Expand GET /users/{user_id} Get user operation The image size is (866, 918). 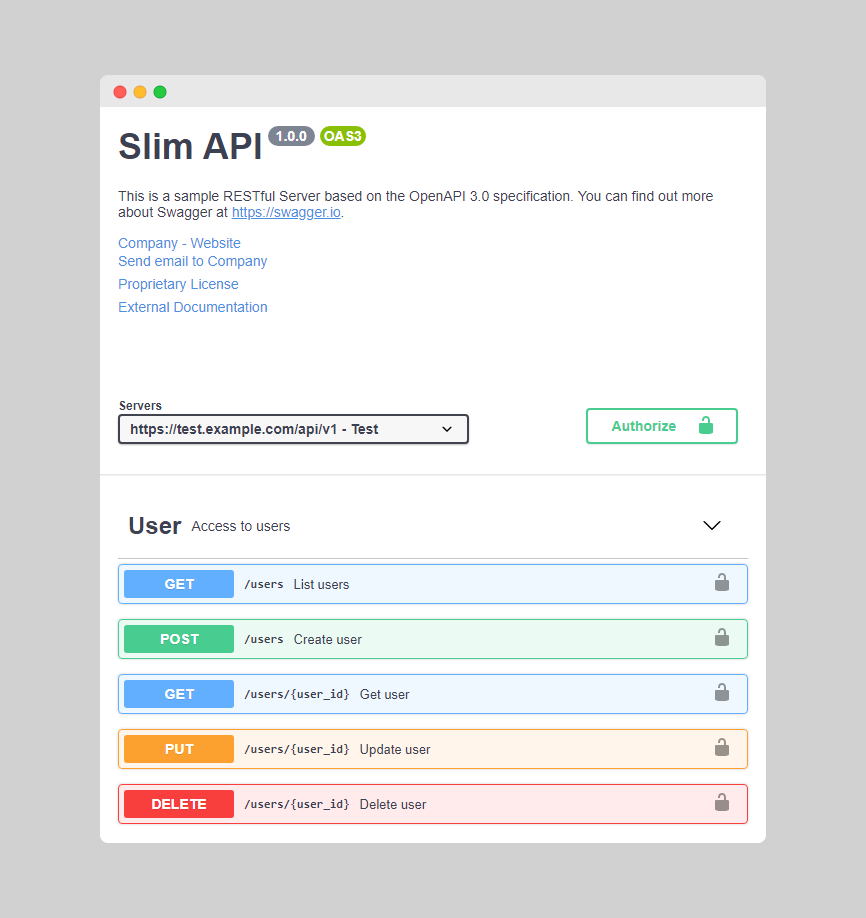(433, 694)
